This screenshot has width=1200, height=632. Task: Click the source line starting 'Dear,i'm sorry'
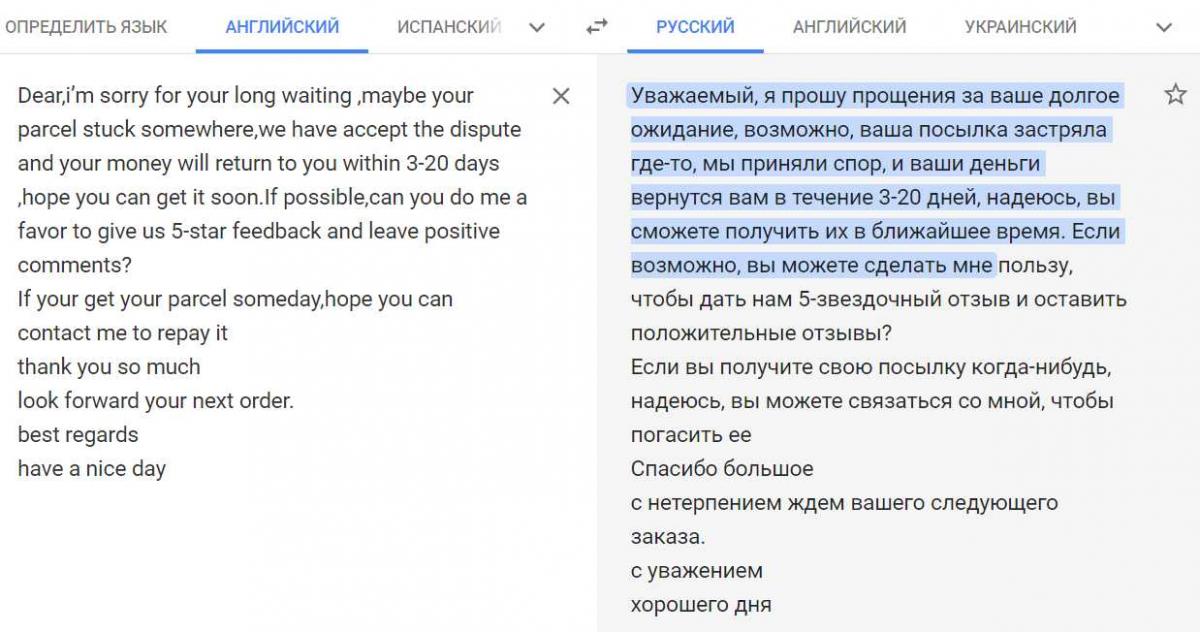[245, 96]
